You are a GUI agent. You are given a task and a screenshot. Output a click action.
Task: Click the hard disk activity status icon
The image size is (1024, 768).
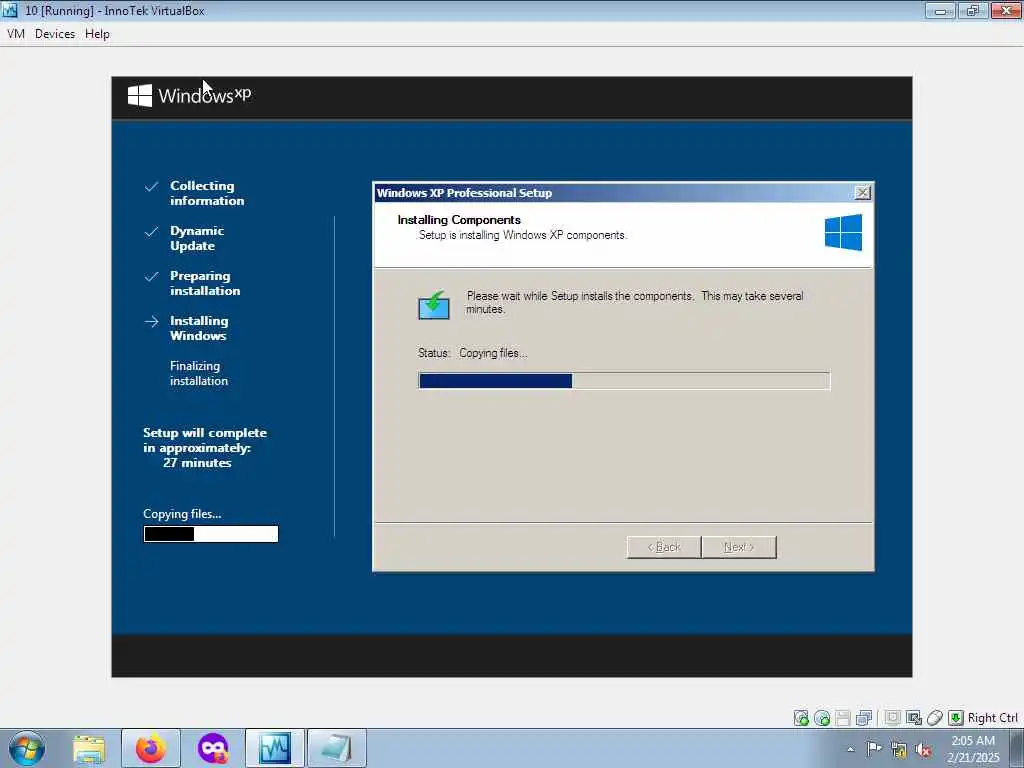coord(801,718)
